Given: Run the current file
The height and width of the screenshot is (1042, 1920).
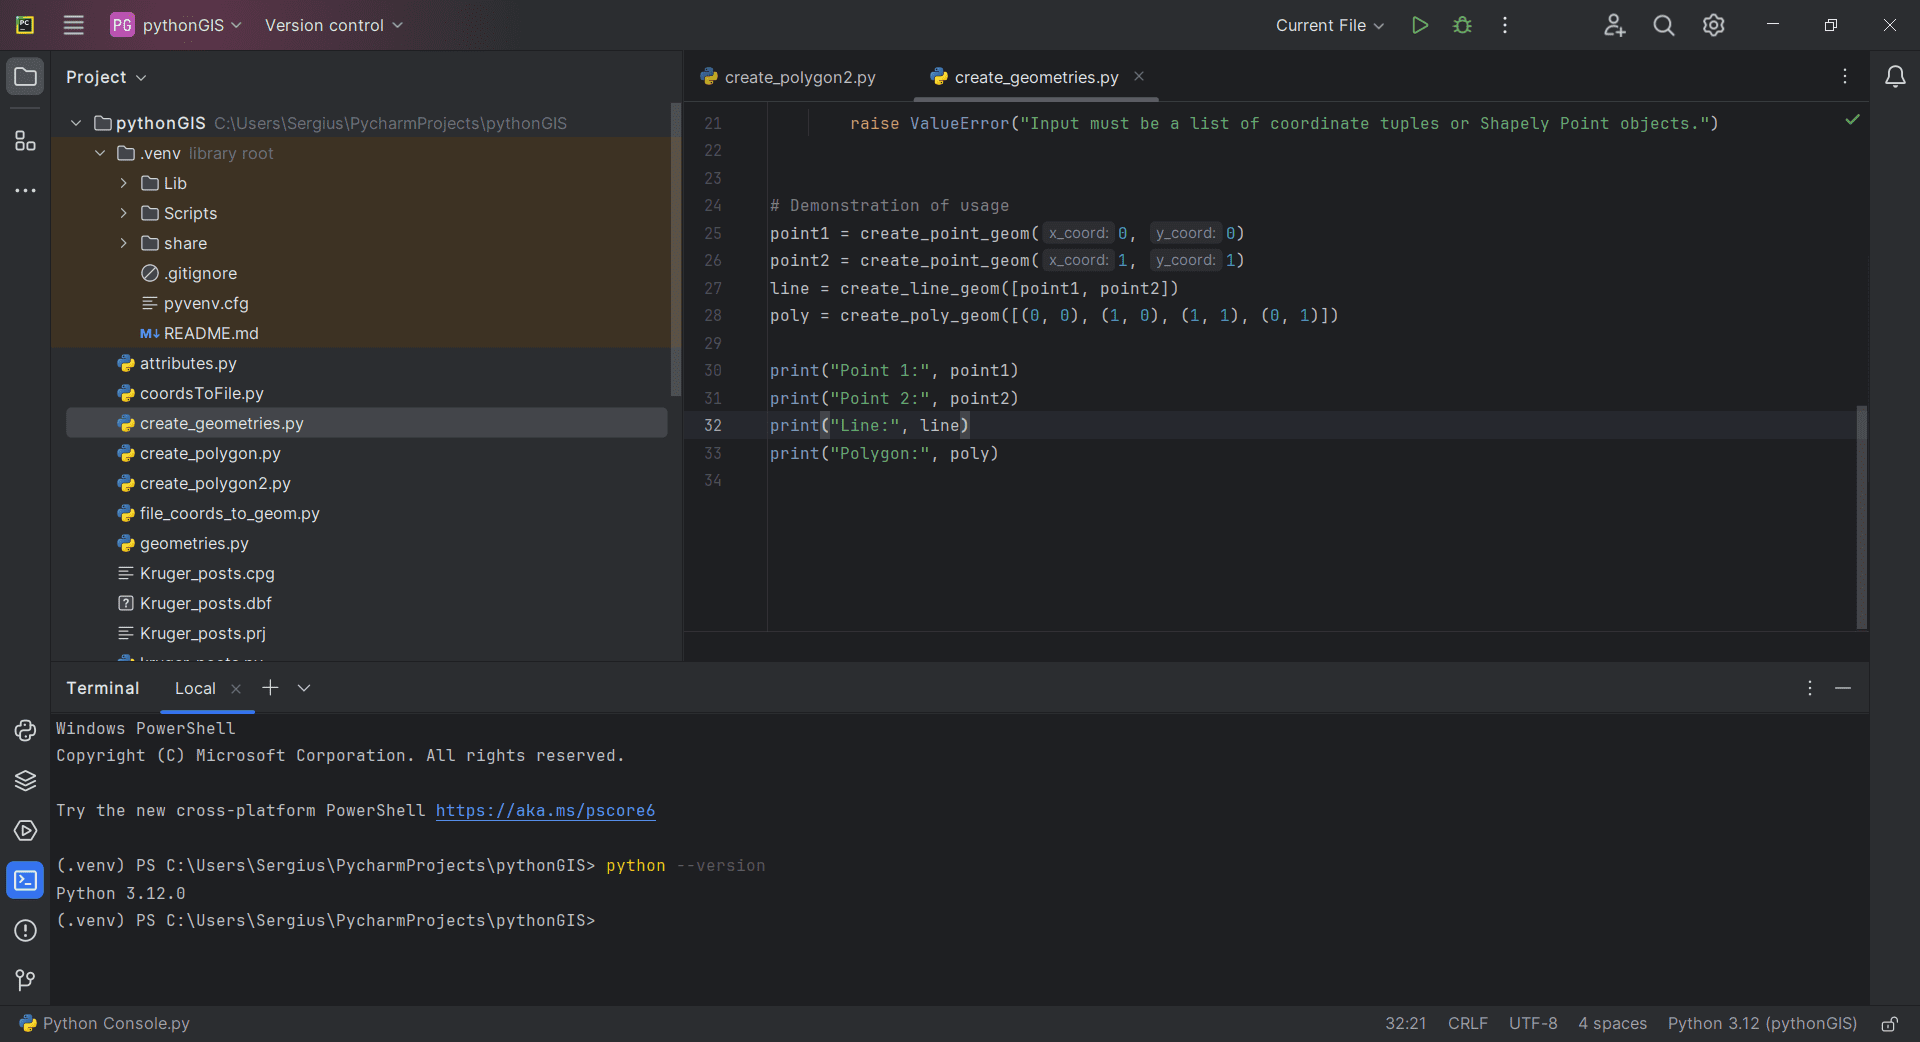Looking at the screenshot, I should point(1419,25).
